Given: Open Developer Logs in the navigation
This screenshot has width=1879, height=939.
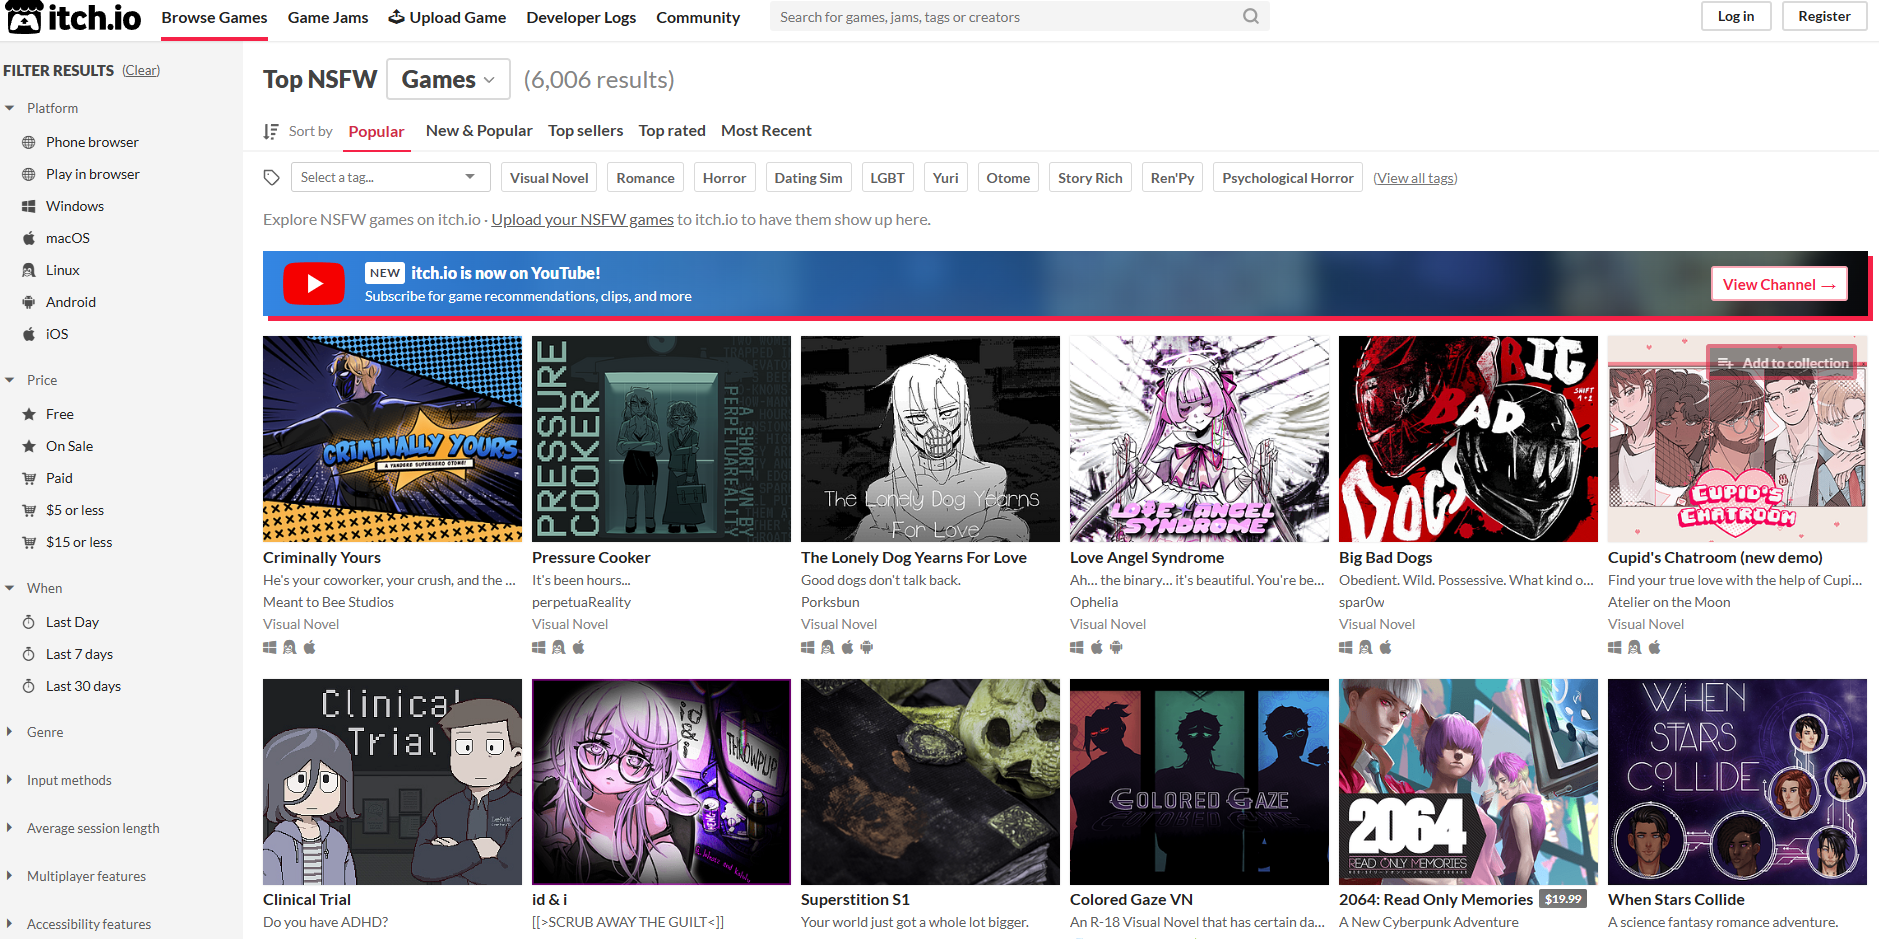Looking at the screenshot, I should point(581,18).
